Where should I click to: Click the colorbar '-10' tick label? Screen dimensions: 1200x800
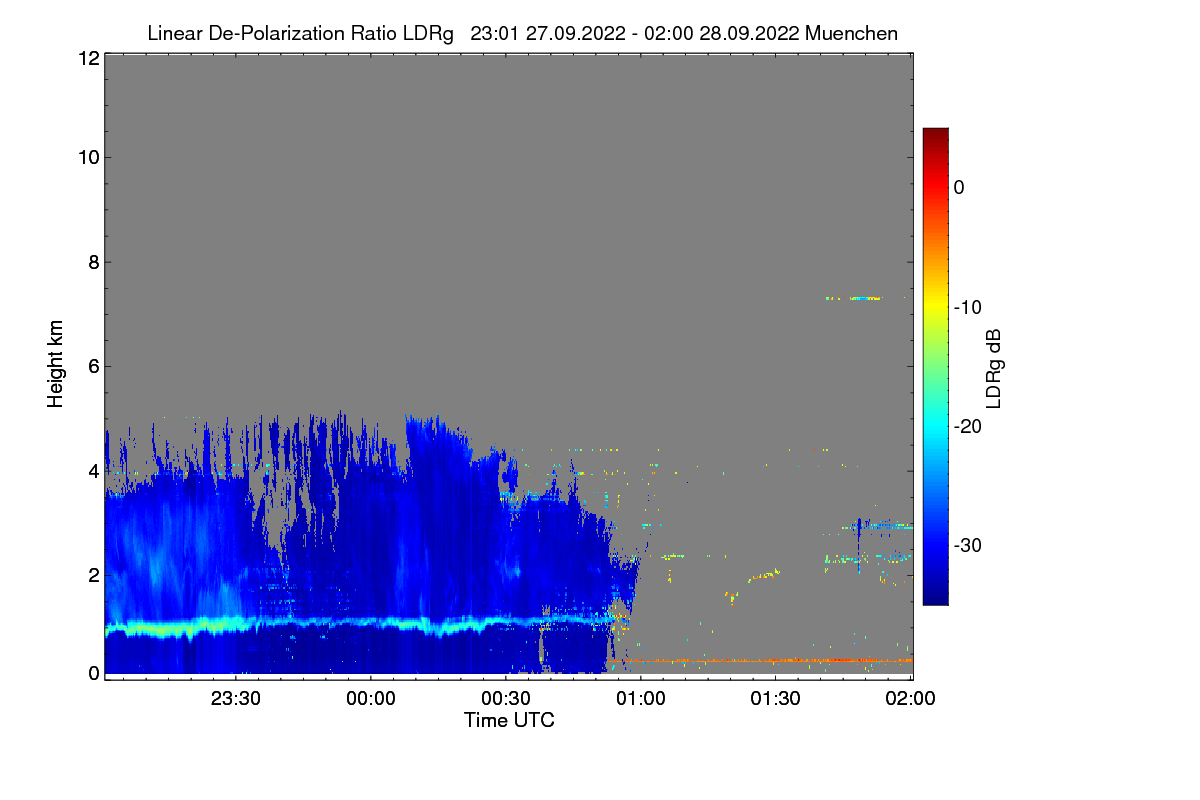click(968, 307)
